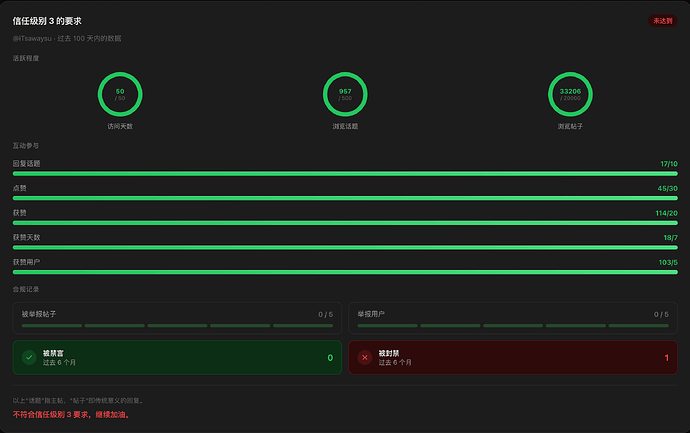This screenshot has width=690, height=433.
Task: Click the 被禁言 label text
Action: [53, 353]
